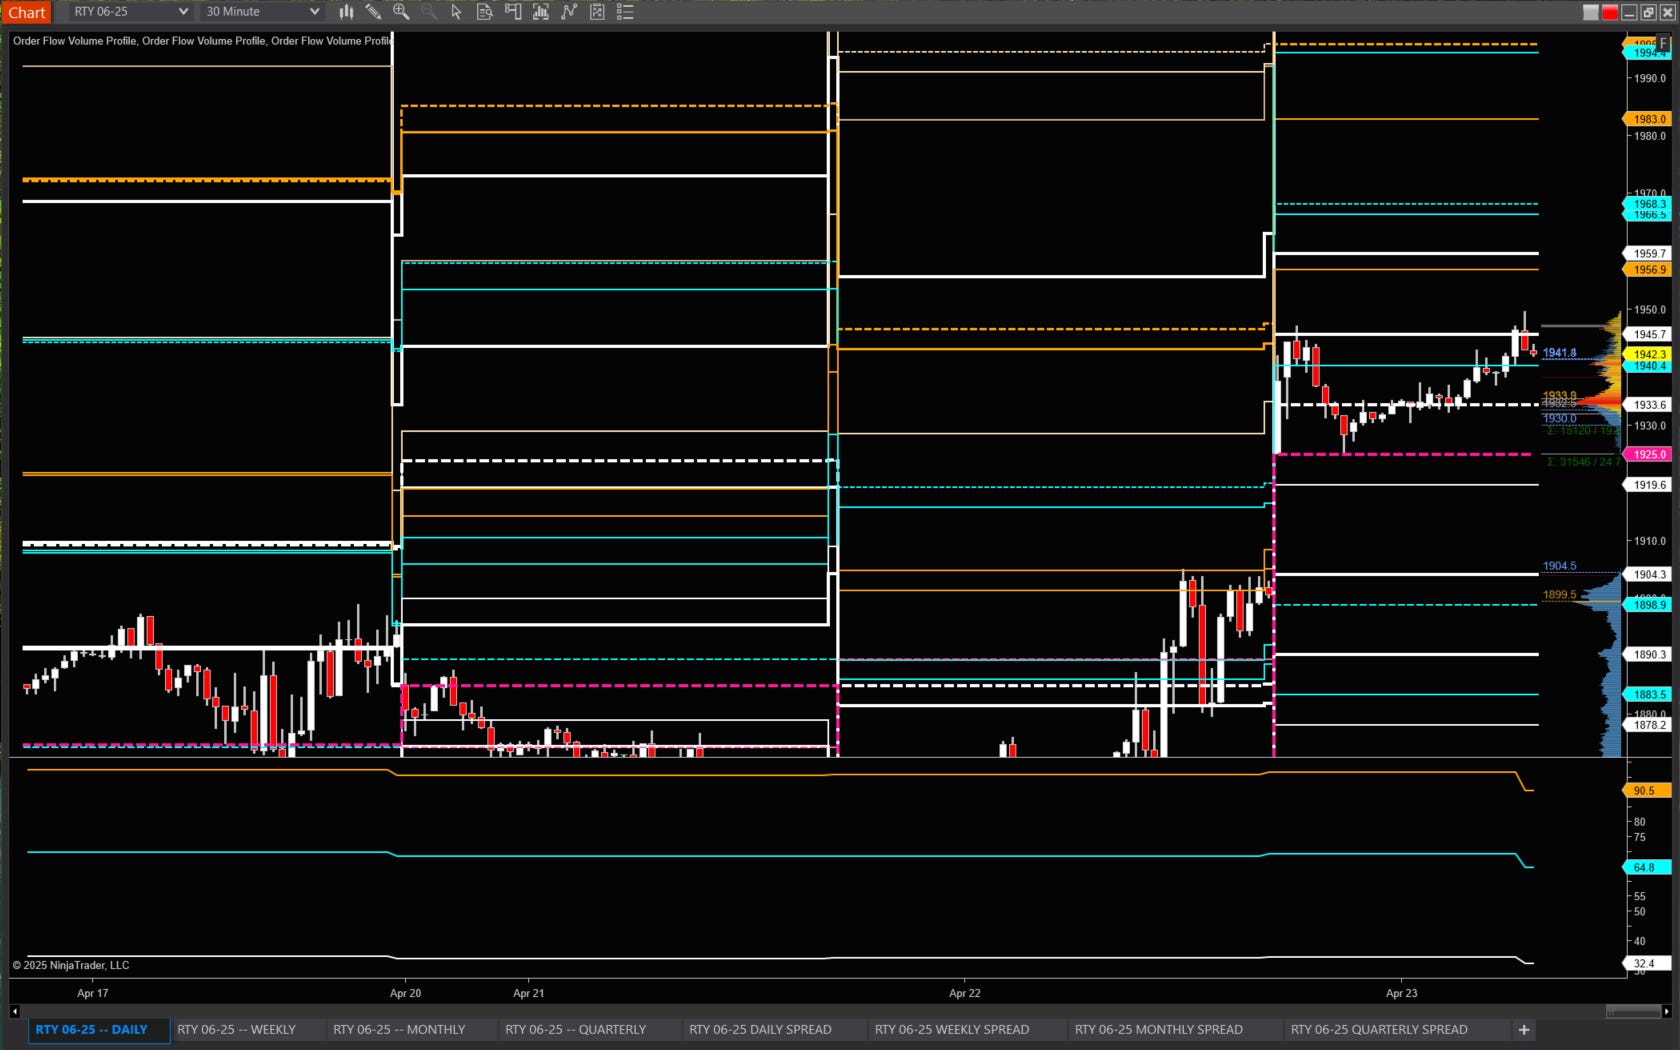Open the Strategies icon

597,12
